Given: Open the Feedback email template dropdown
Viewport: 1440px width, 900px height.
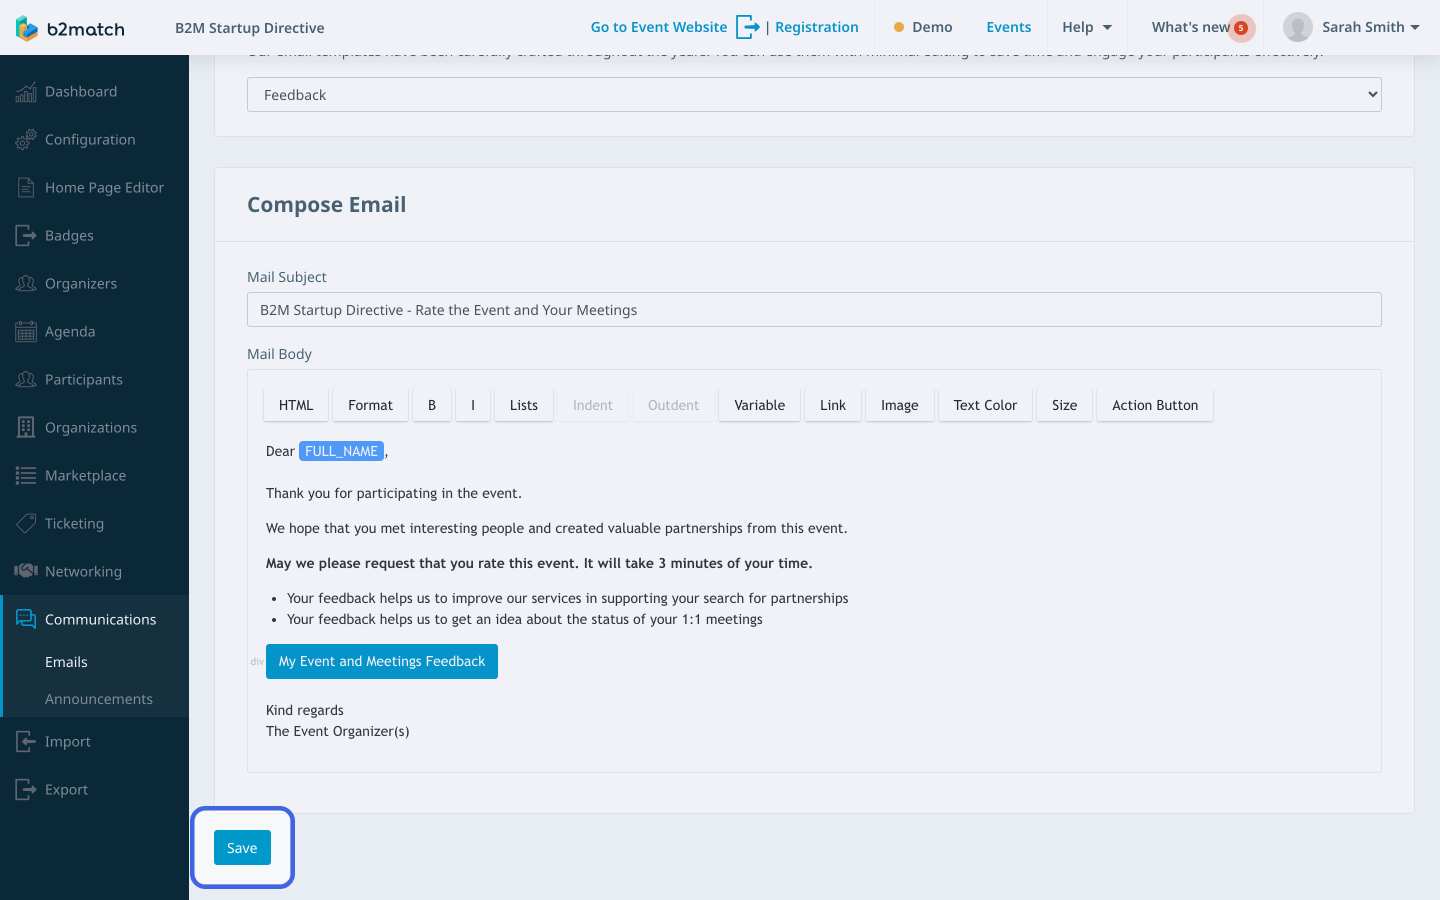Looking at the screenshot, I should [814, 95].
